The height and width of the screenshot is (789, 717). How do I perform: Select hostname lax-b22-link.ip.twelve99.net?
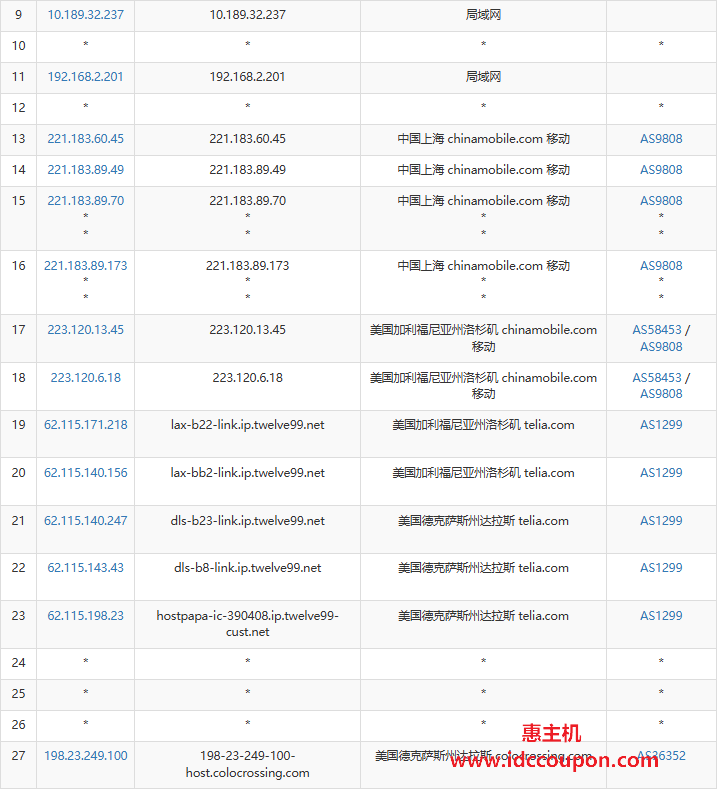click(248, 425)
